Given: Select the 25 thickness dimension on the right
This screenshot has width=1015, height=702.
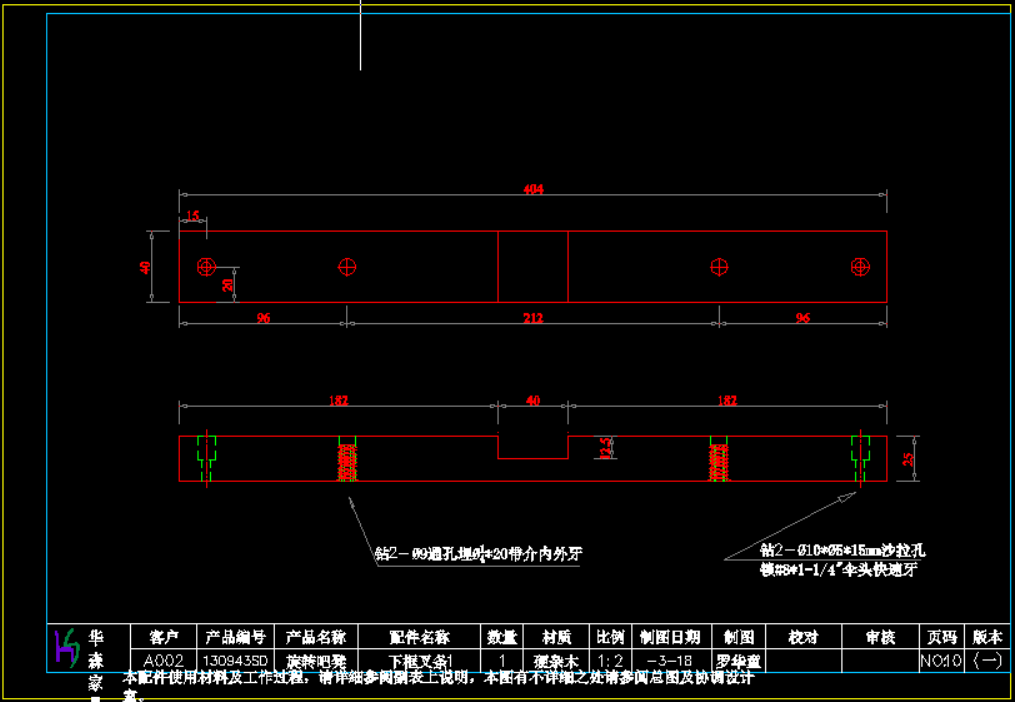Looking at the screenshot, I should coord(908,459).
